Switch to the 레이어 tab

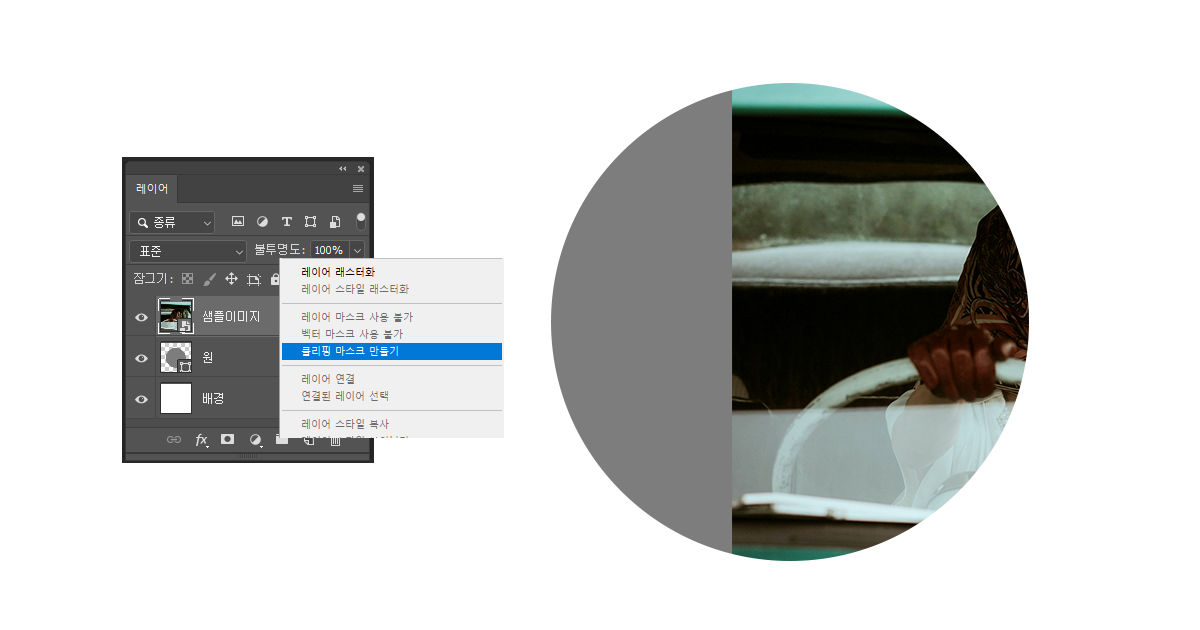[152, 188]
